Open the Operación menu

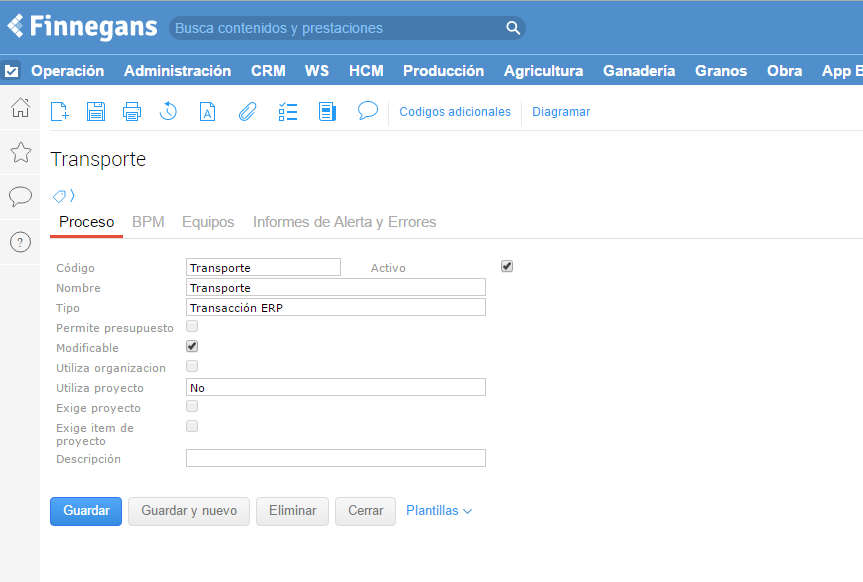tap(68, 71)
